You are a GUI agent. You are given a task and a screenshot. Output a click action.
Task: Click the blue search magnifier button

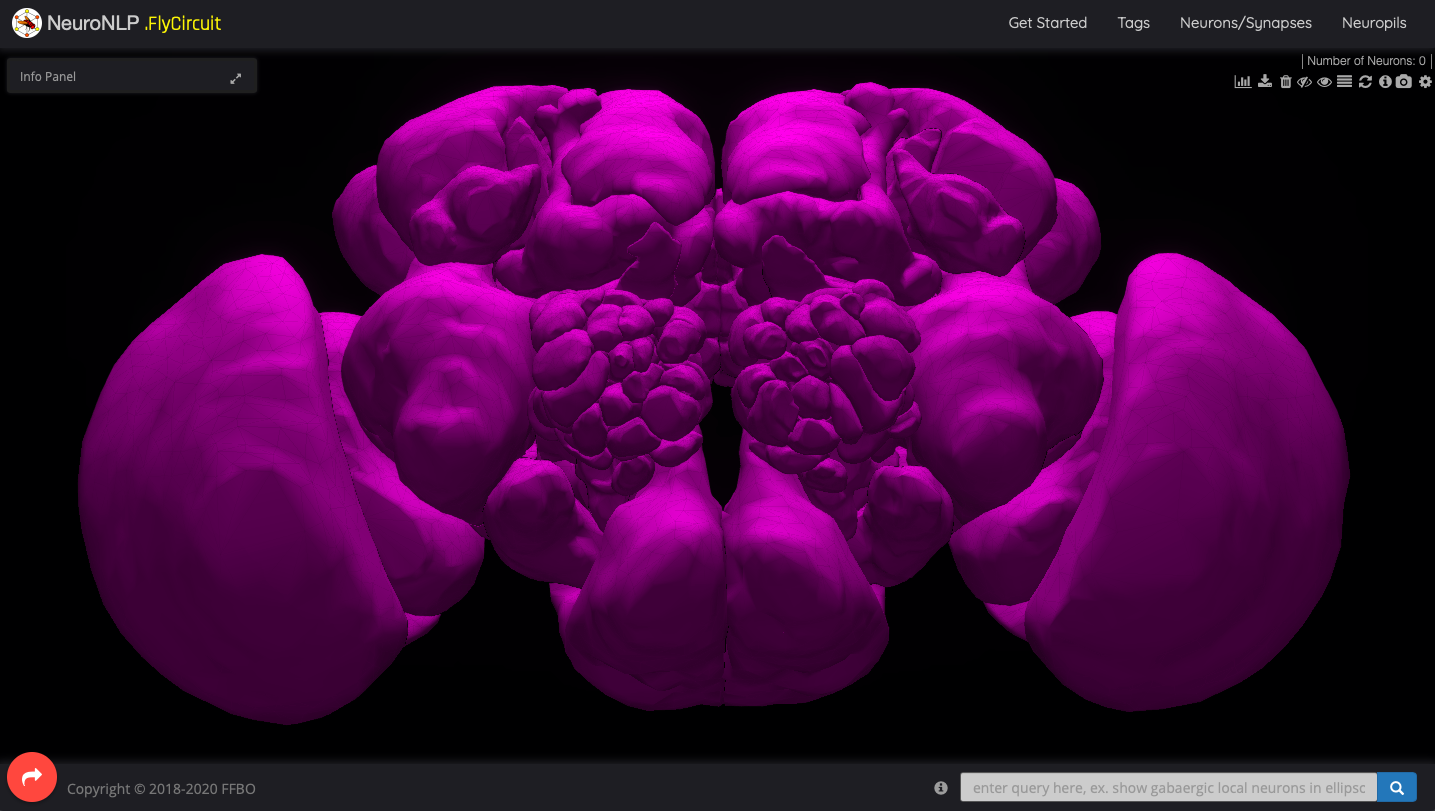(1396, 788)
